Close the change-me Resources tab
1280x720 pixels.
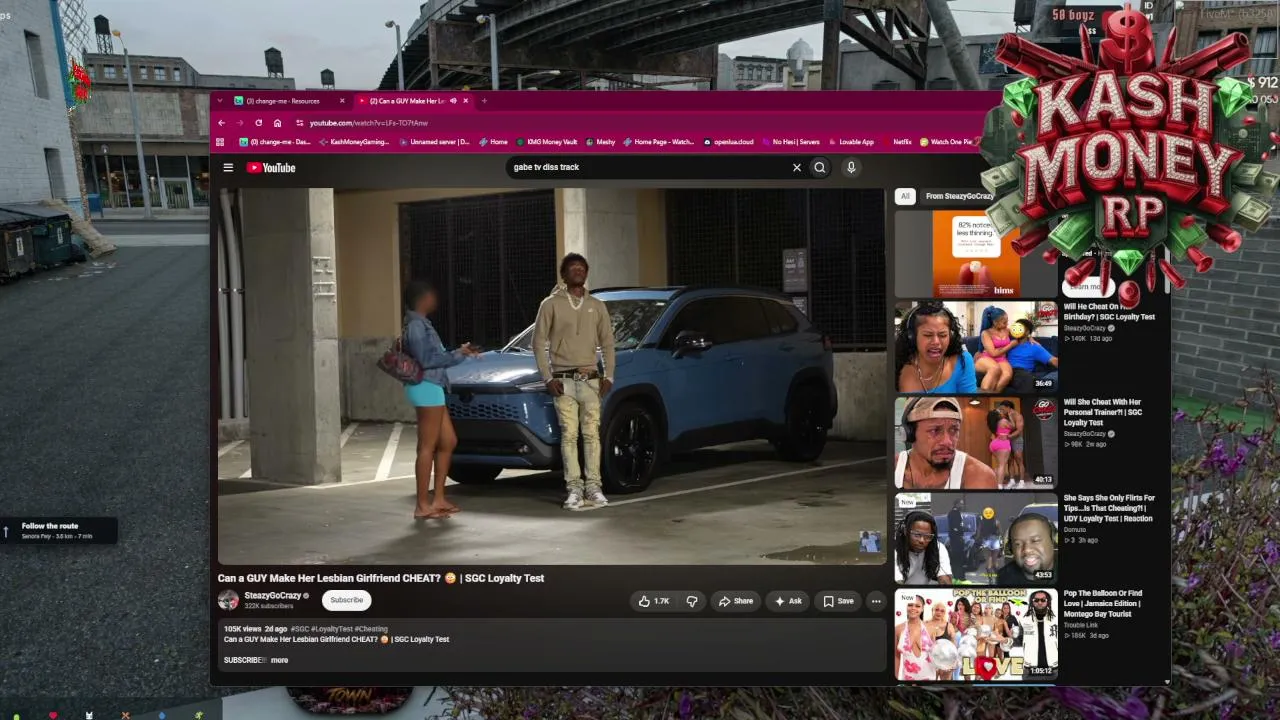[342, 101]
